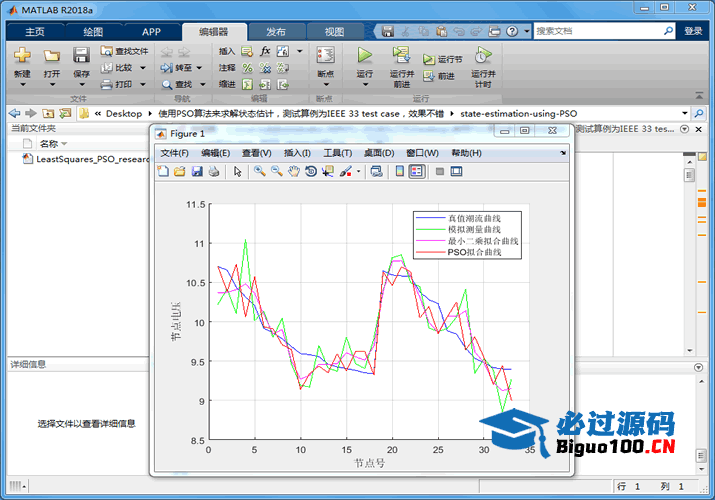
Task: Toggle the brush data tool
Action: (x=346, y=171)
